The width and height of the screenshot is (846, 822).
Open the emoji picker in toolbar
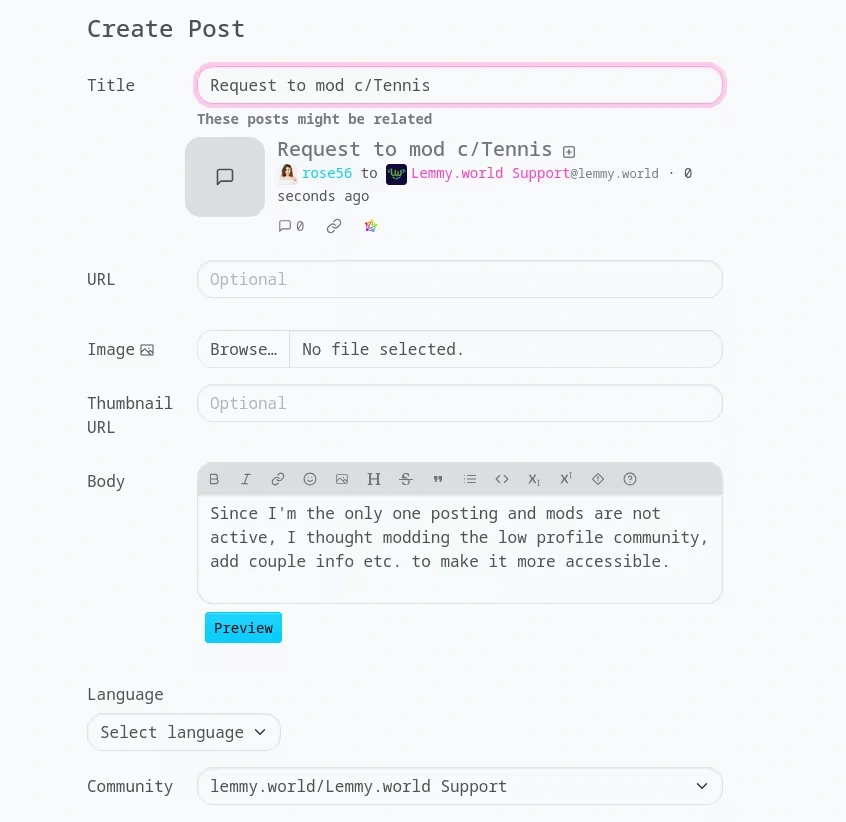tap(310, 479)
